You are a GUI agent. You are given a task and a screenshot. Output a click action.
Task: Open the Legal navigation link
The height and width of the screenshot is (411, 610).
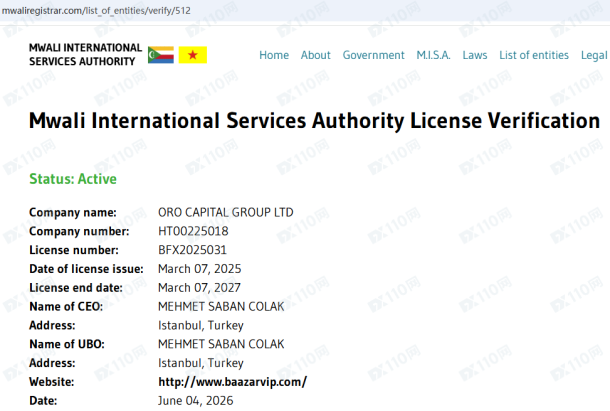coord(594,55)
